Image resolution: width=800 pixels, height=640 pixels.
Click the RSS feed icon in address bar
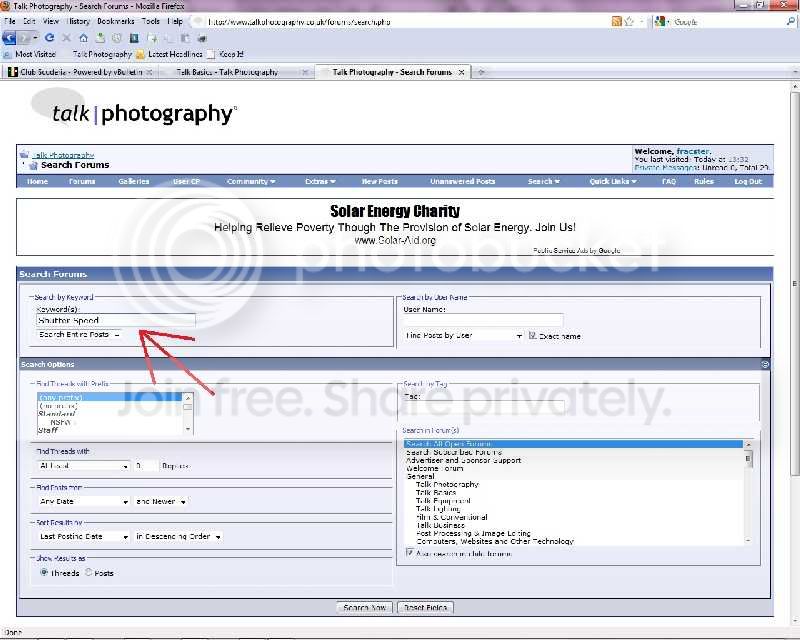617,21
